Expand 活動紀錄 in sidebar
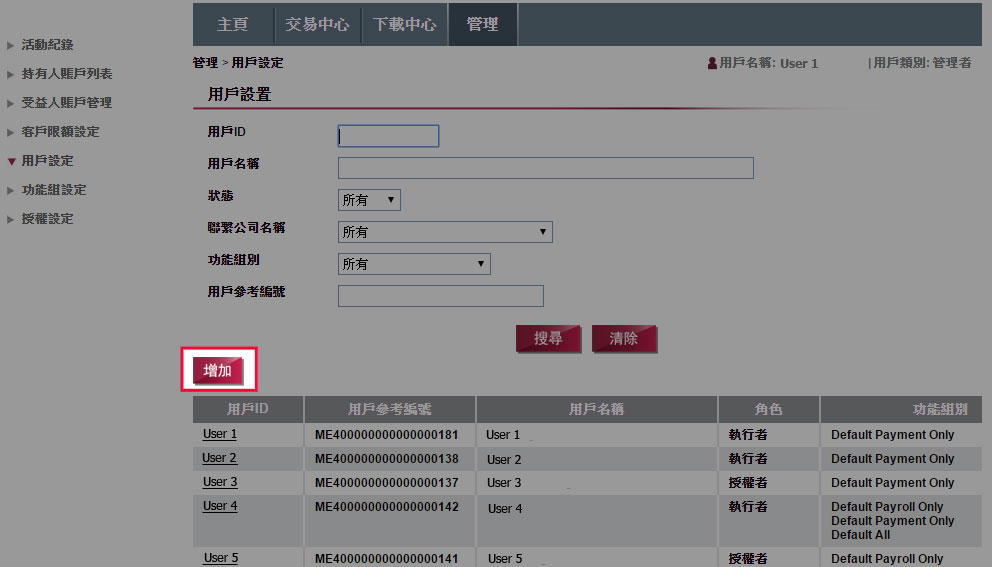Viewport: 992px width, 567px height. (x=47, y=45)
